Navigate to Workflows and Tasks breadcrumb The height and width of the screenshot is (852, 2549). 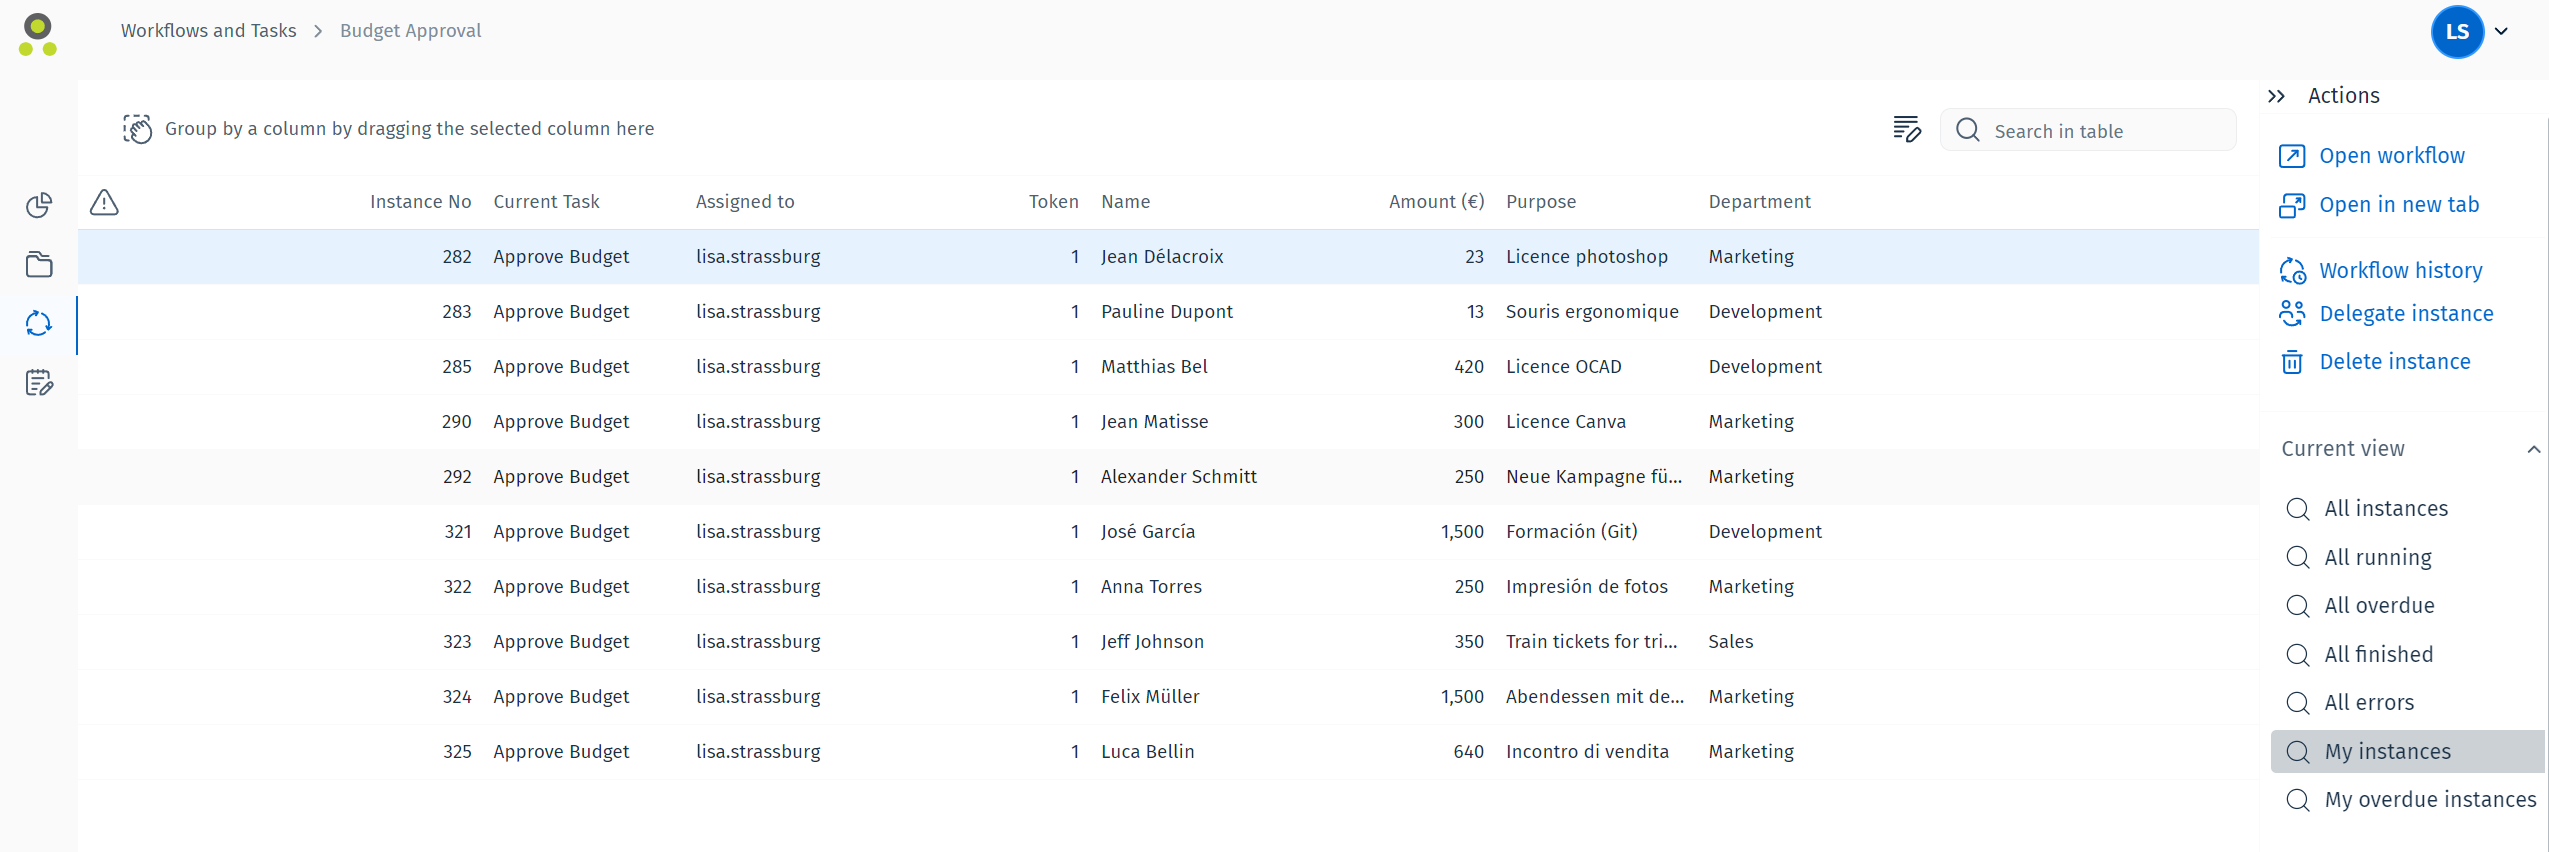tap(208, 31)
